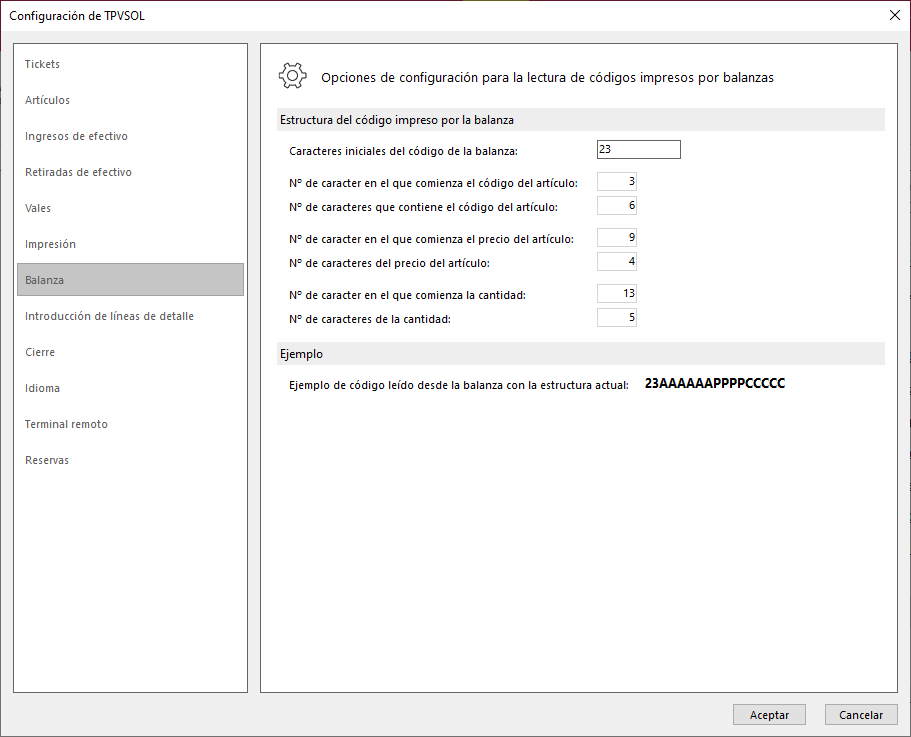This screenshot has width=911, height=737.
Task: Click the Estructura del código impreso header
Action: coord(581,120)
